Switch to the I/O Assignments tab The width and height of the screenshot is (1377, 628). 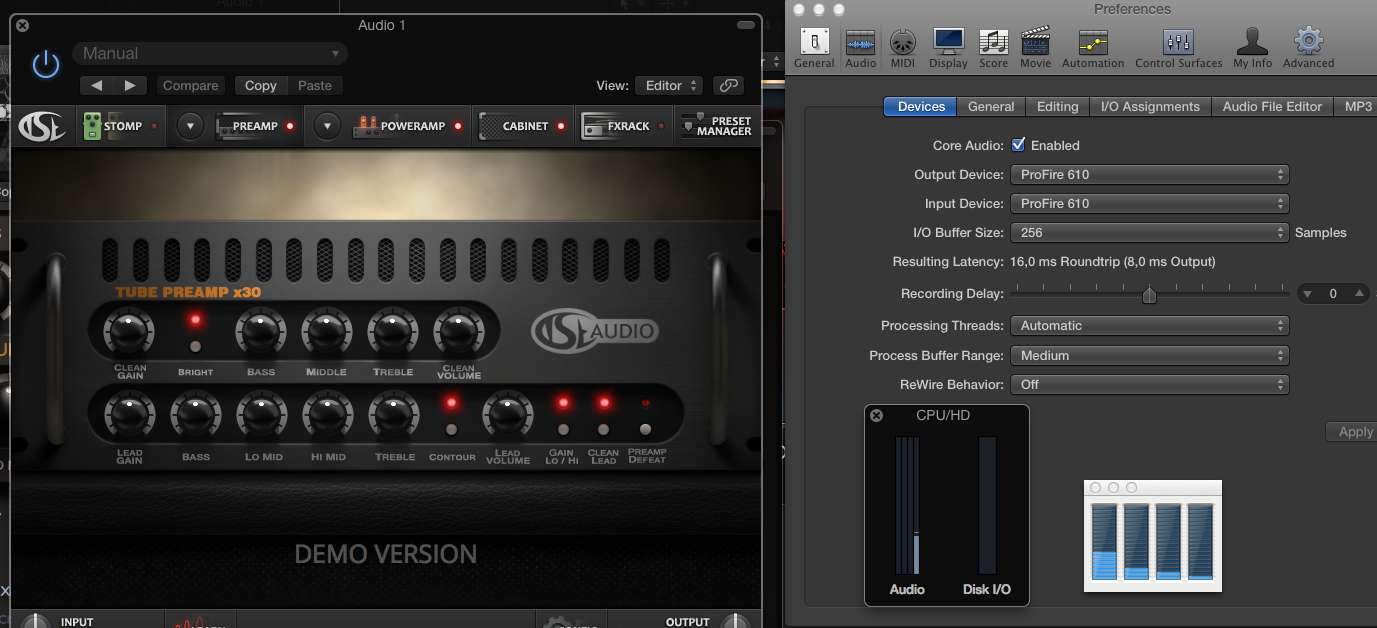pyautogui.click(x=1149, y=106)
